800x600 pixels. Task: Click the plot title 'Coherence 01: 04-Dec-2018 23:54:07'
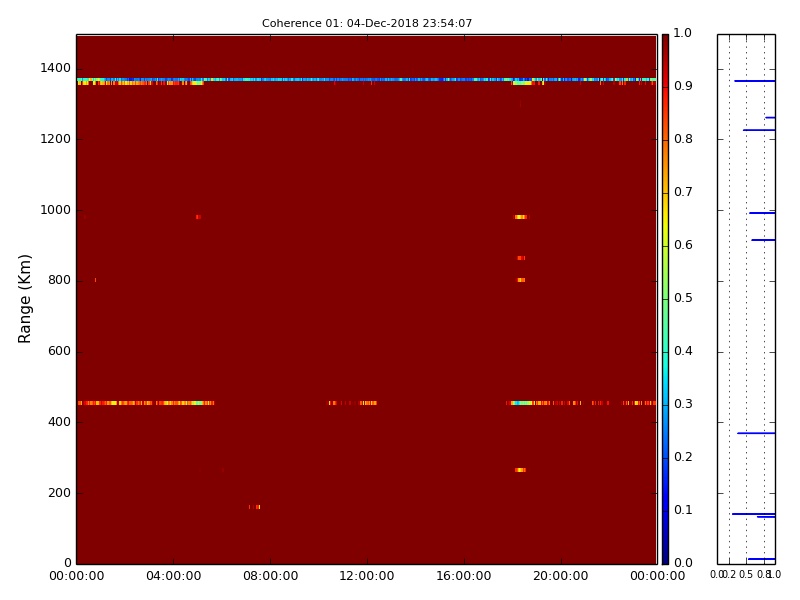pyautogui.click(x=367, y=23)
